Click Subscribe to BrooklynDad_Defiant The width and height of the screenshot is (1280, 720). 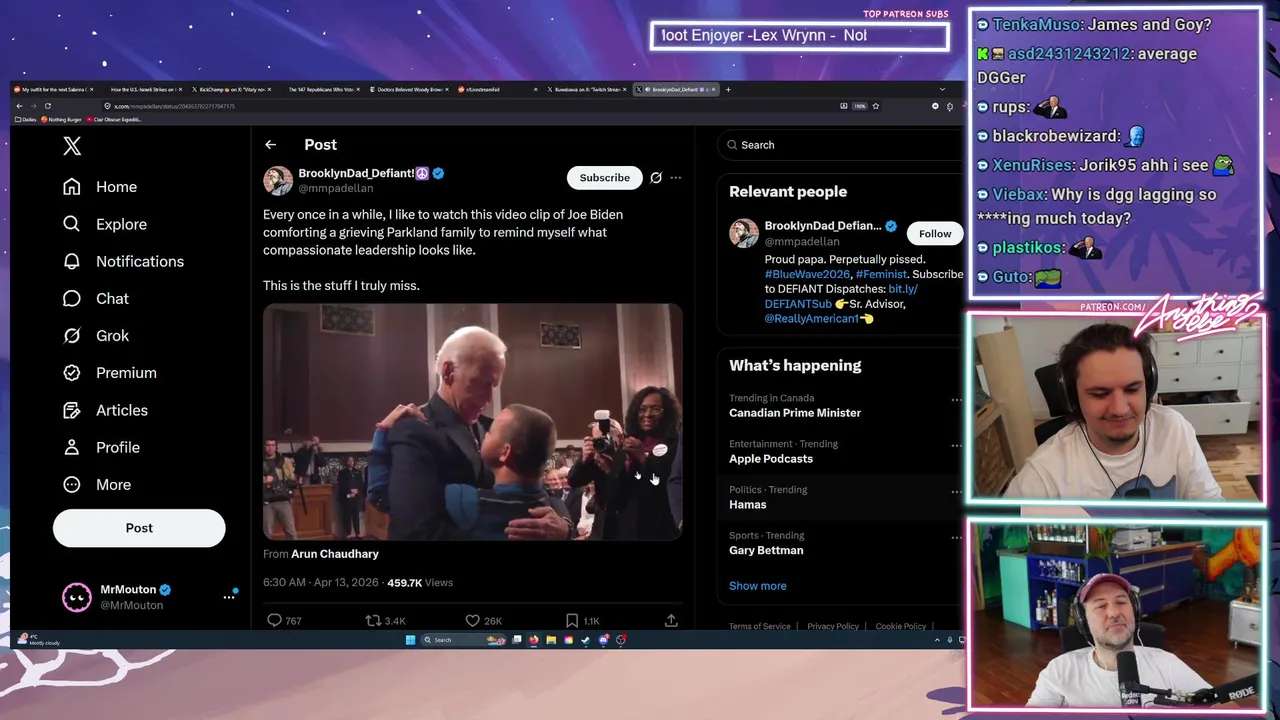[605, 177]
